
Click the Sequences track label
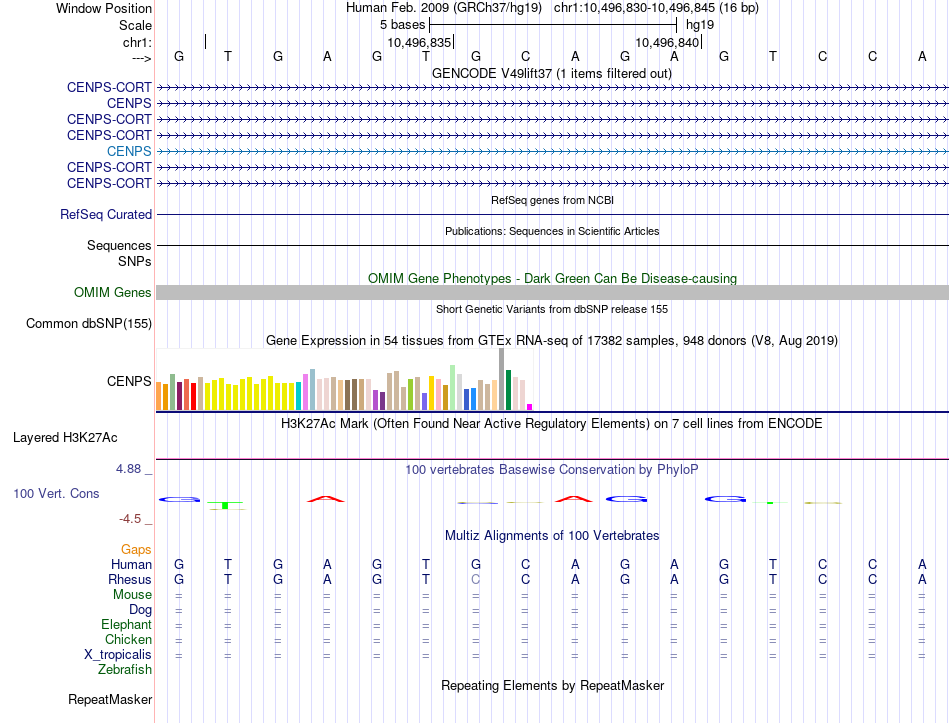click(119, 245)
